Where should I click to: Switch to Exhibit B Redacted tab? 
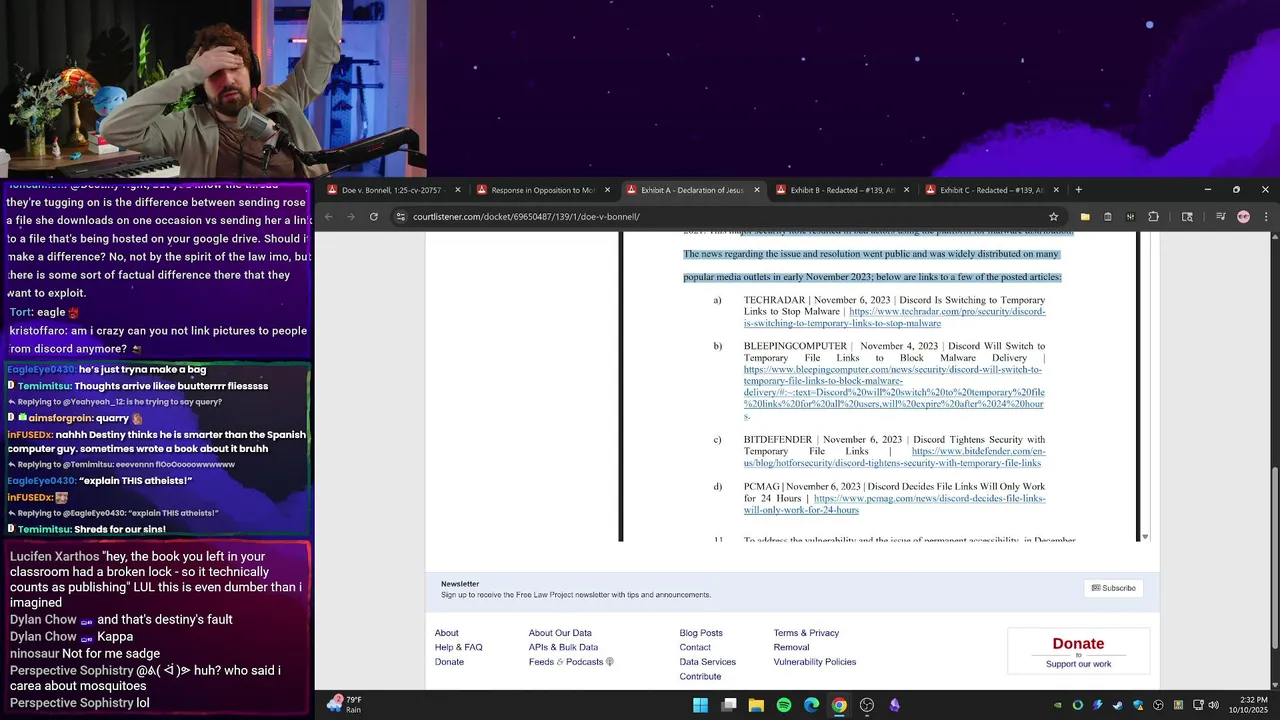(842, 190)
